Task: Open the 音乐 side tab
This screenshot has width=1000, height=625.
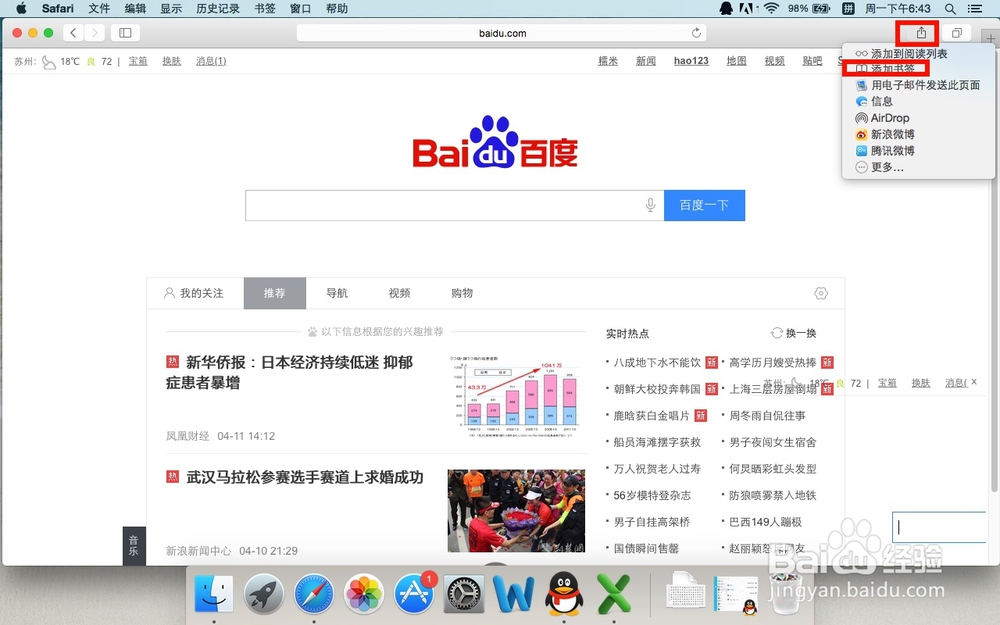Action: [134, 546]
